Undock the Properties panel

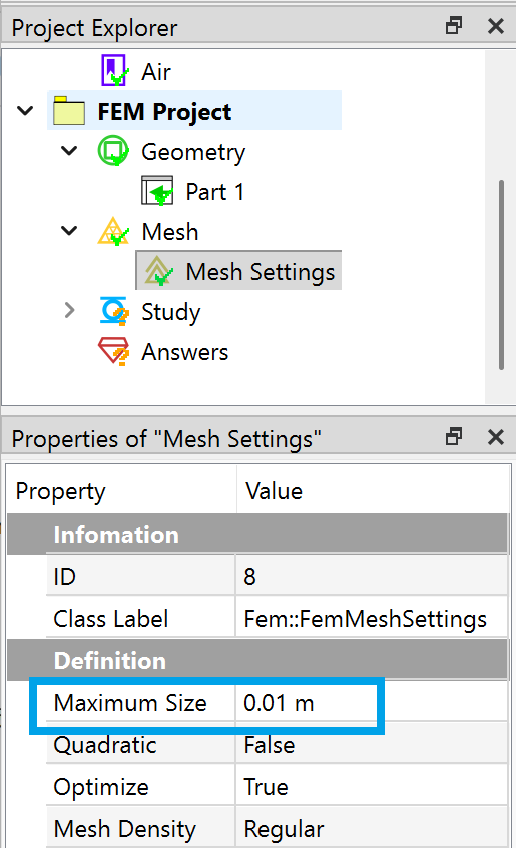[x=454, y=436]
